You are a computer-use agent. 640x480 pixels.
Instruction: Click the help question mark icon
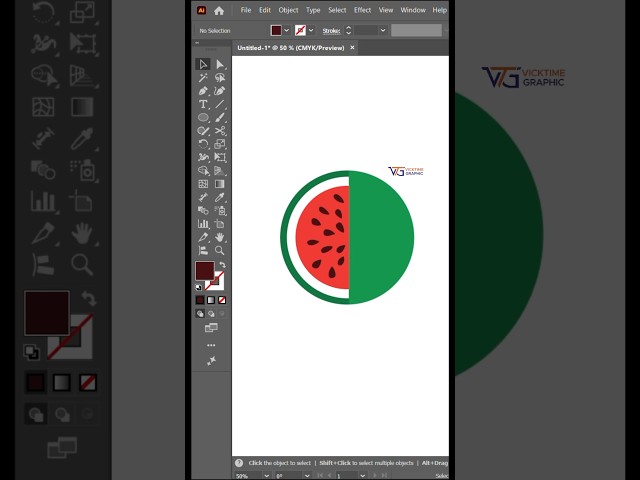(x=239, y=463)
